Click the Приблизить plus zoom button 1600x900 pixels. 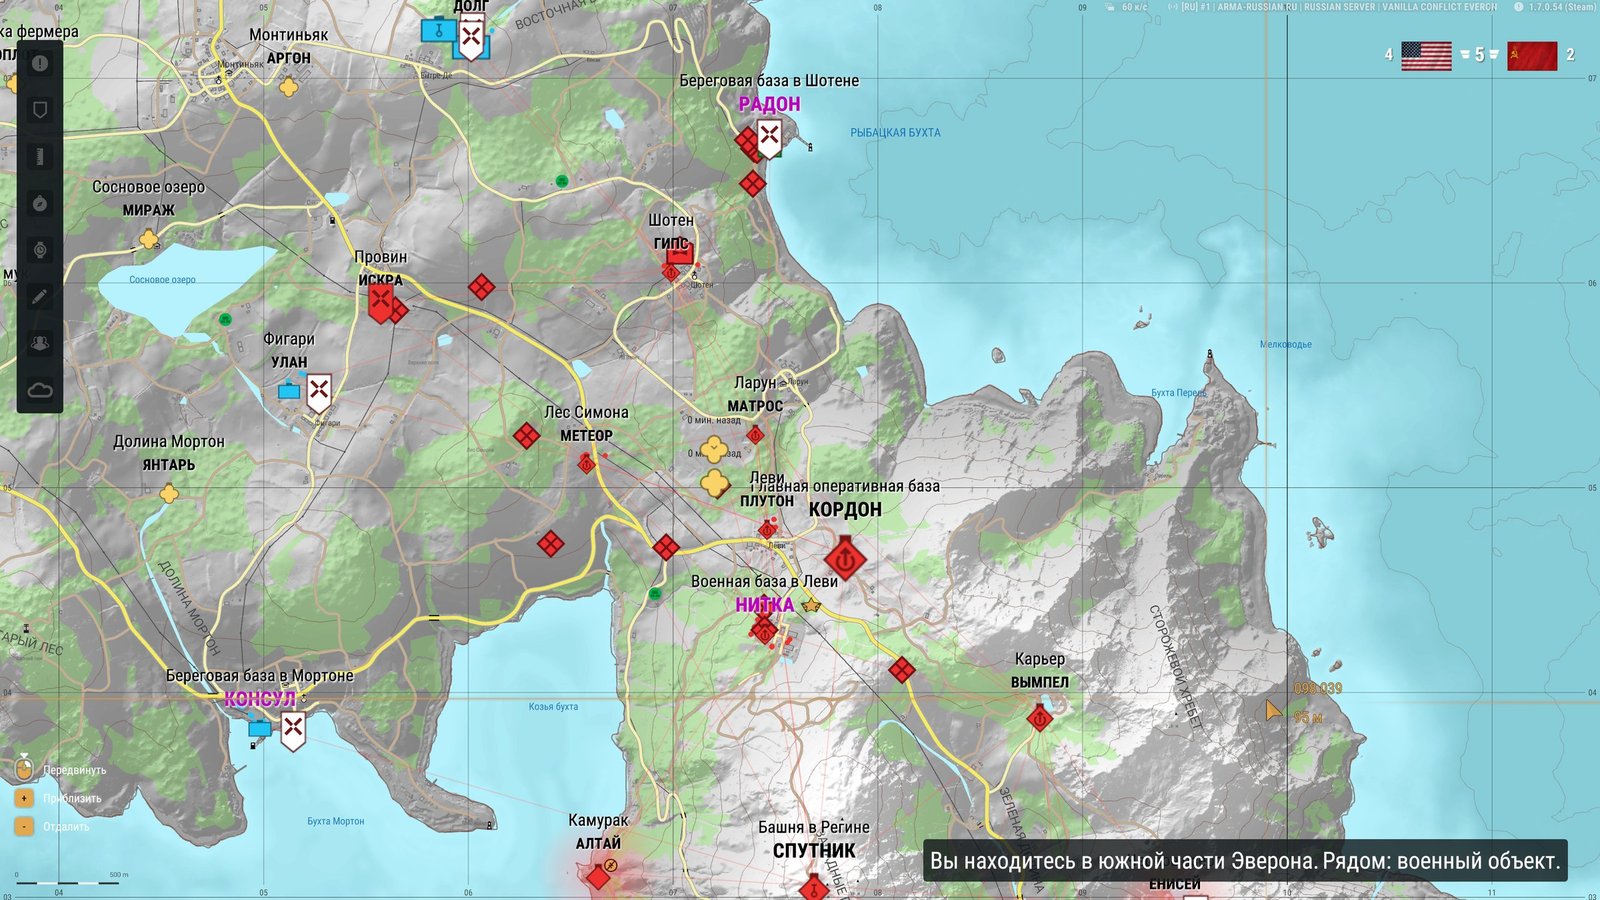pos(25,799)
